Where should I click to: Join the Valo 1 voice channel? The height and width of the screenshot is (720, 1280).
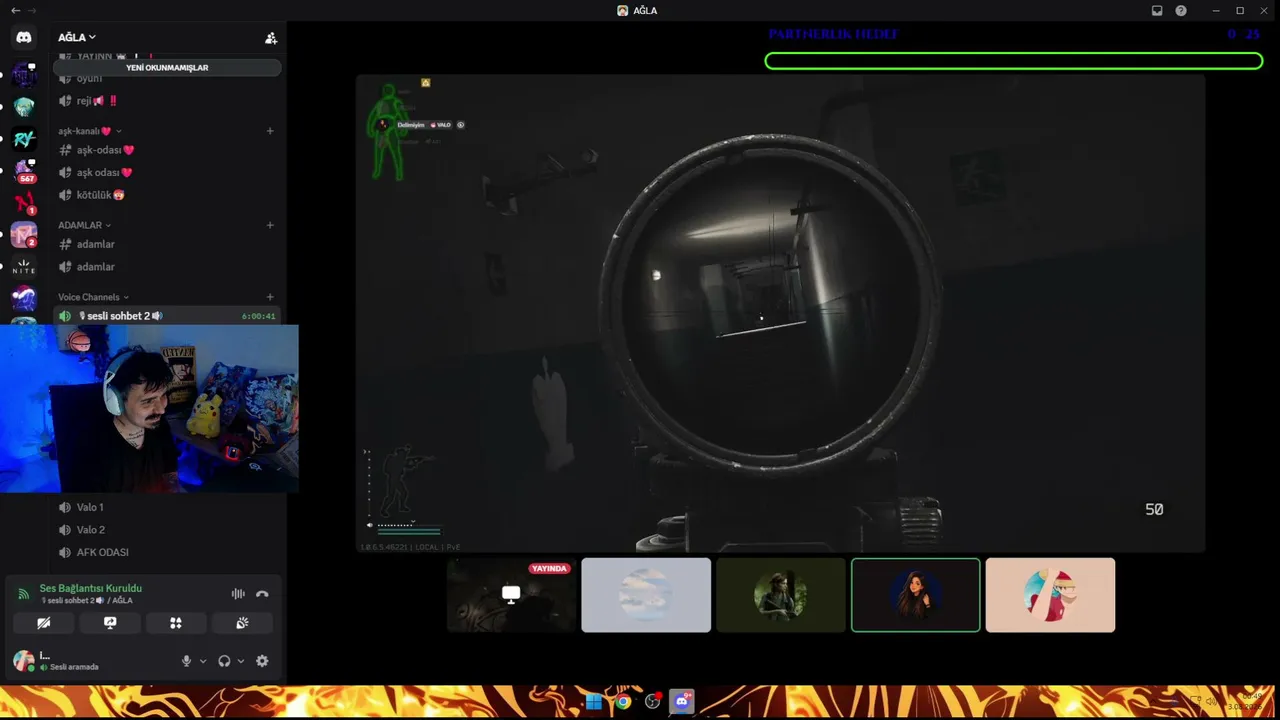pos(166,507)
